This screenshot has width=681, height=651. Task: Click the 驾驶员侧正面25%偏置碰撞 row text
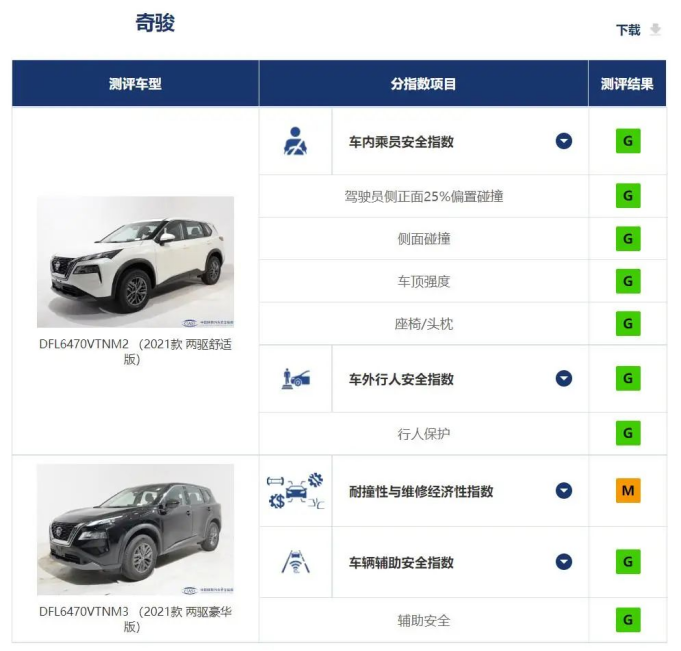click(x=424, y=196)
